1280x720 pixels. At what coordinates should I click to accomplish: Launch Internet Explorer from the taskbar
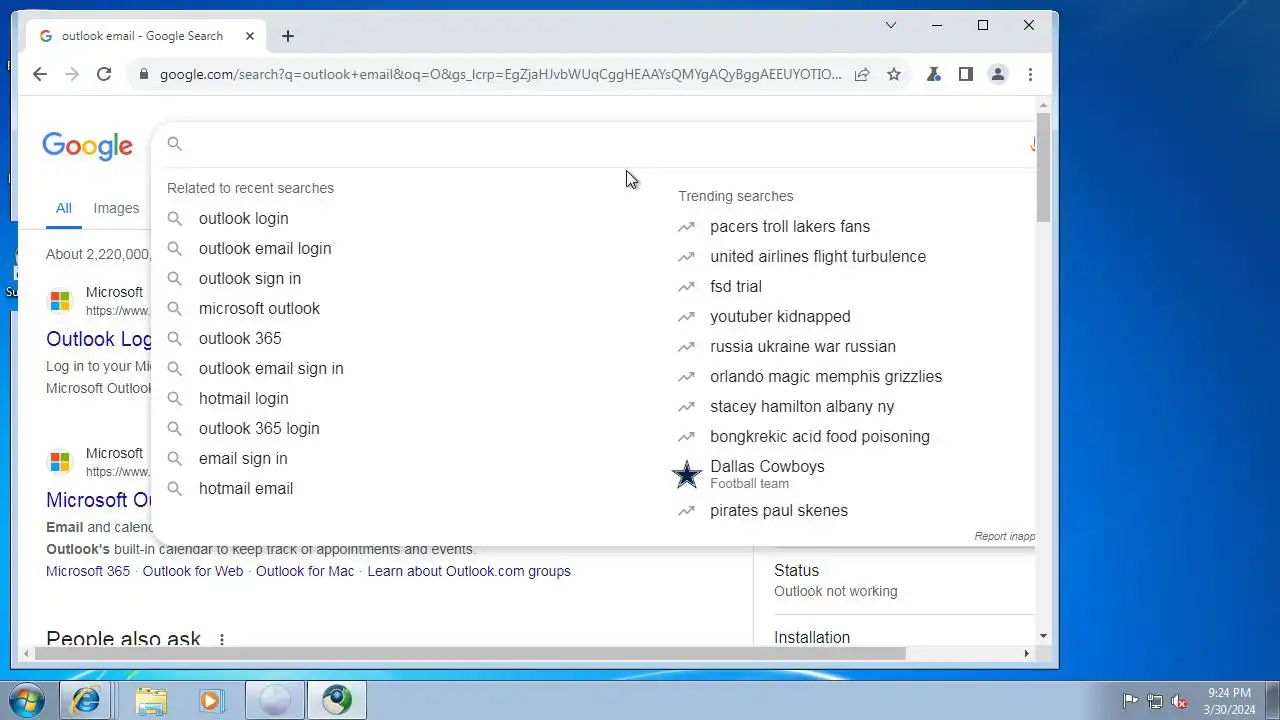point(86,700)
